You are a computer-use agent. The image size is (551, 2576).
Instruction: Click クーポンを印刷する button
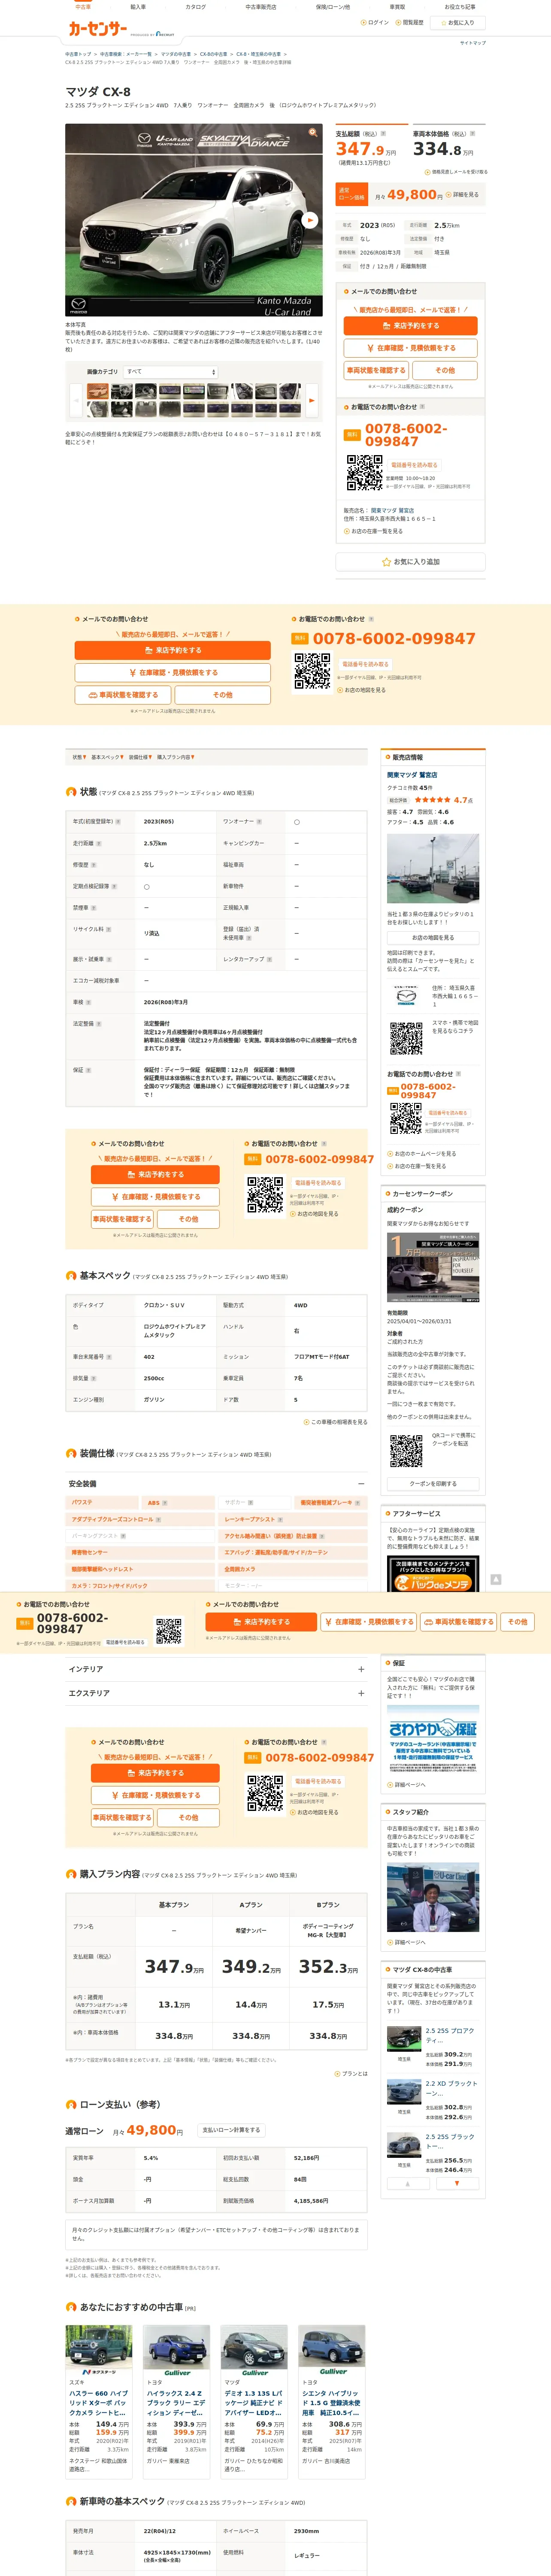click(x=432, y=1484)
